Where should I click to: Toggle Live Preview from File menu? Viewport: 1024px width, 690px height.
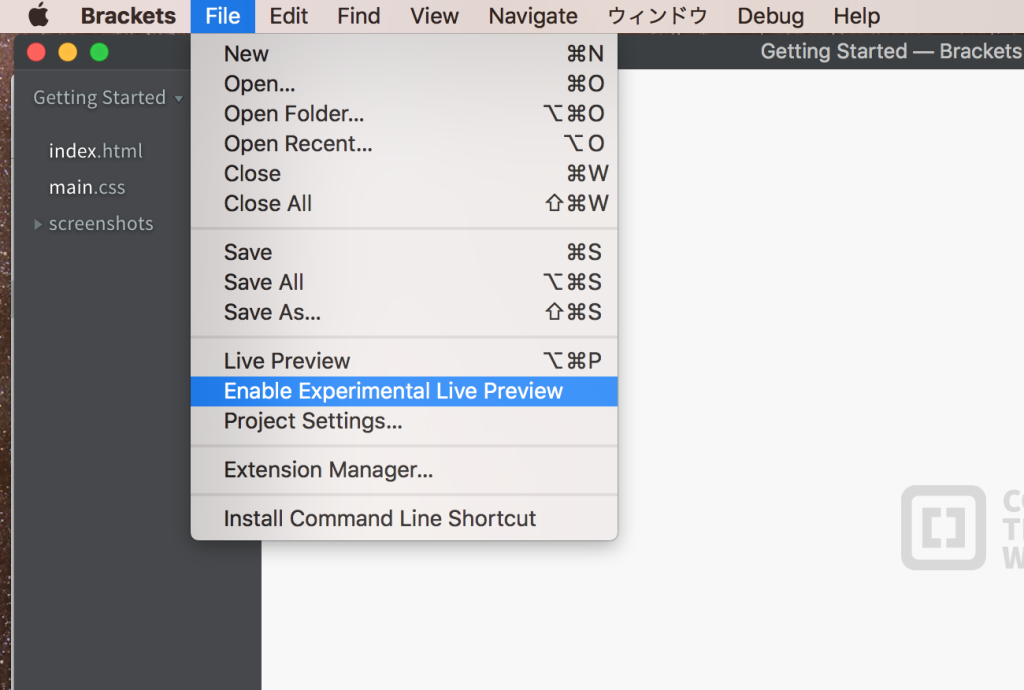click(x=287, y=361)
